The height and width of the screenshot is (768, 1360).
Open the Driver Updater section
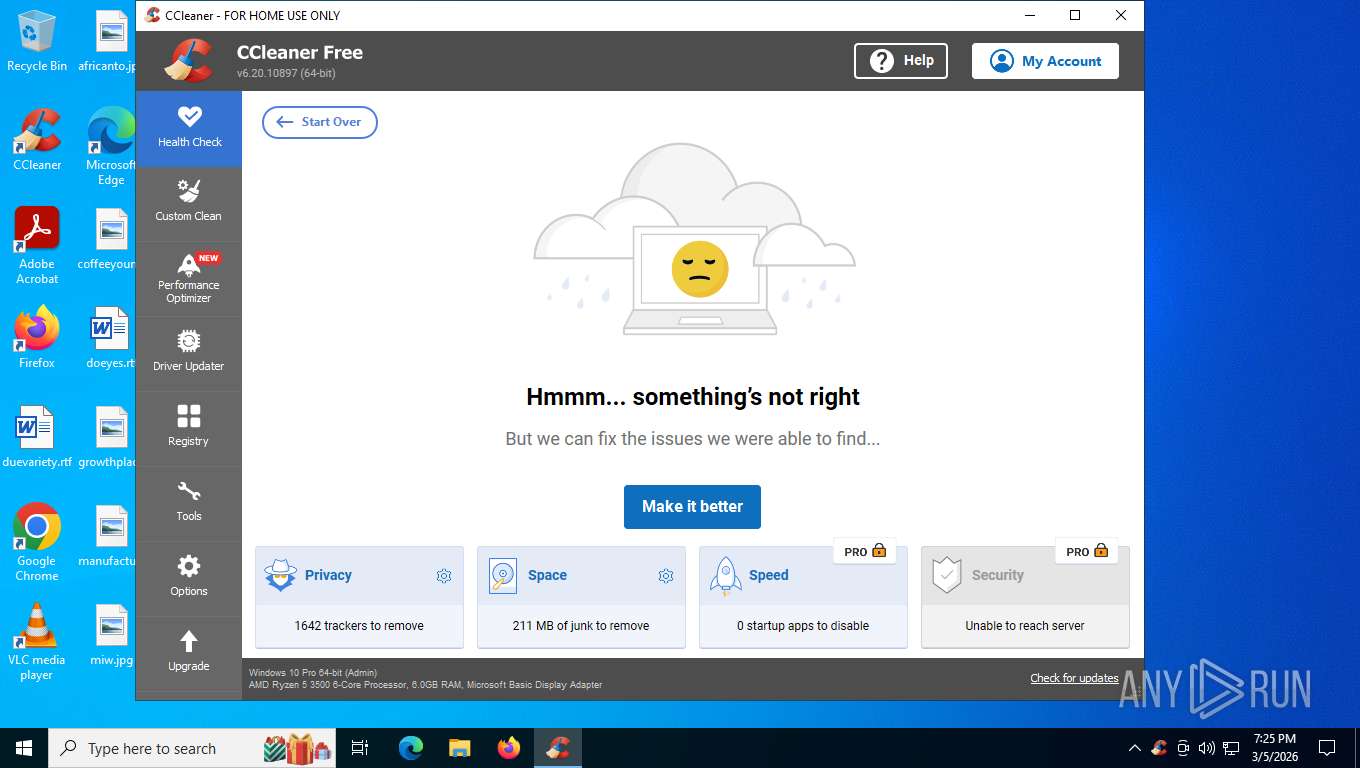coord(189,353)
